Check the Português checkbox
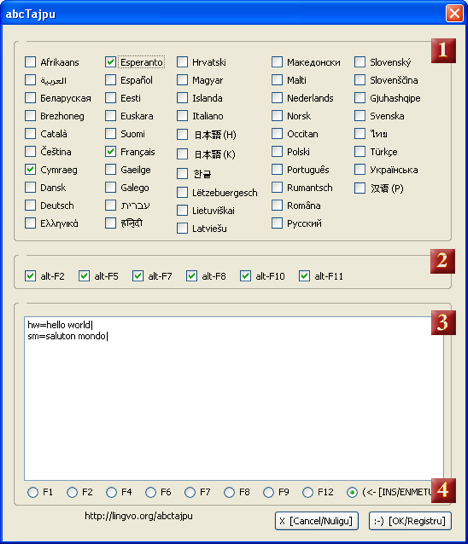This screenshot has height=544, width=468. (x=277, y=170)
